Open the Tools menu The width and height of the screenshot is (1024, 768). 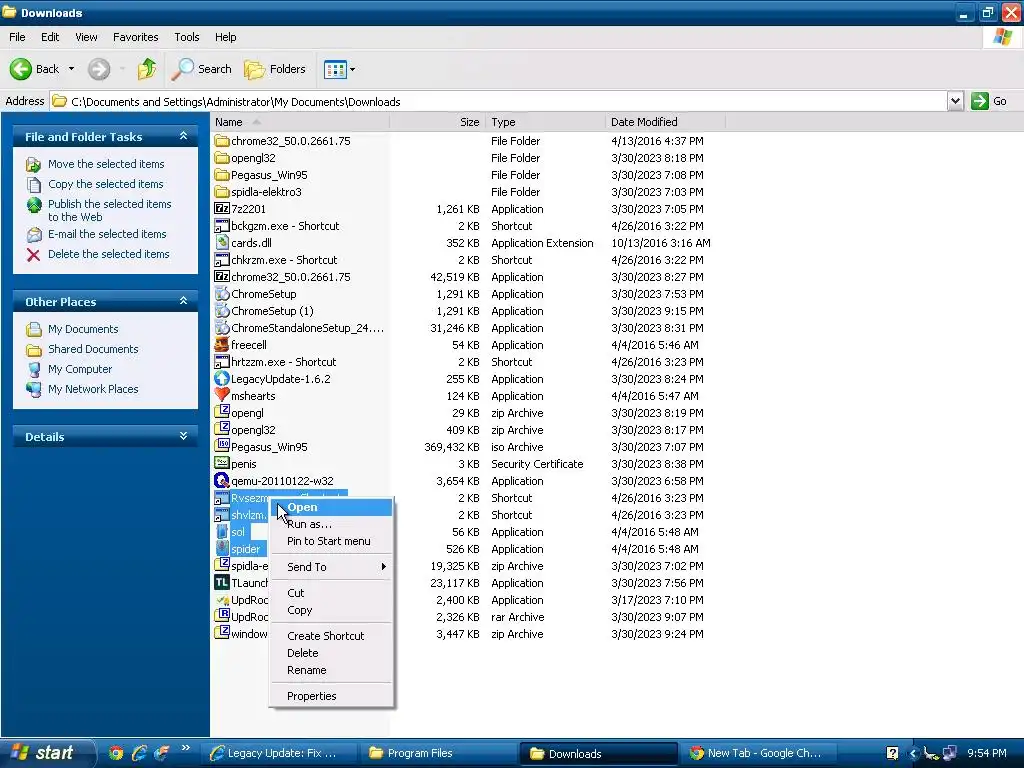(186, 37)
